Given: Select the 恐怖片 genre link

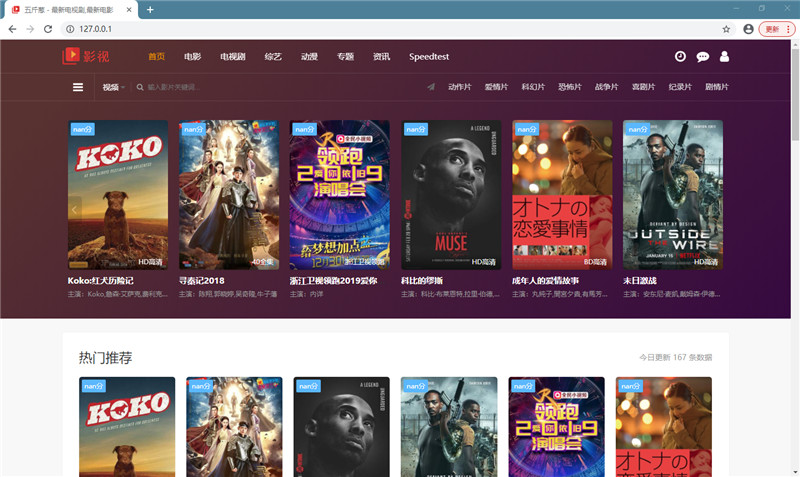Looking at the screenshot, I should click(x=570, y=87).
